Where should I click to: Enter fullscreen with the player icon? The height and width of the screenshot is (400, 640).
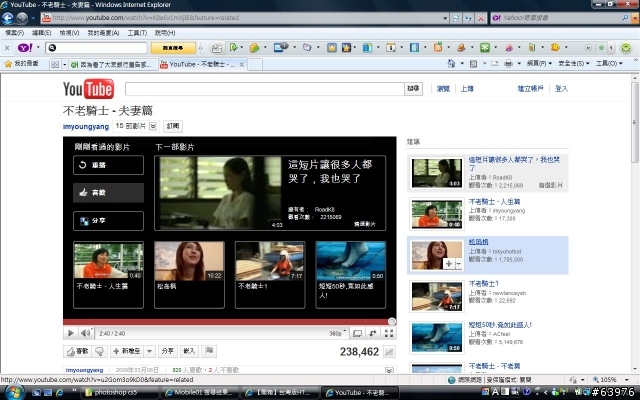[389, 333]
